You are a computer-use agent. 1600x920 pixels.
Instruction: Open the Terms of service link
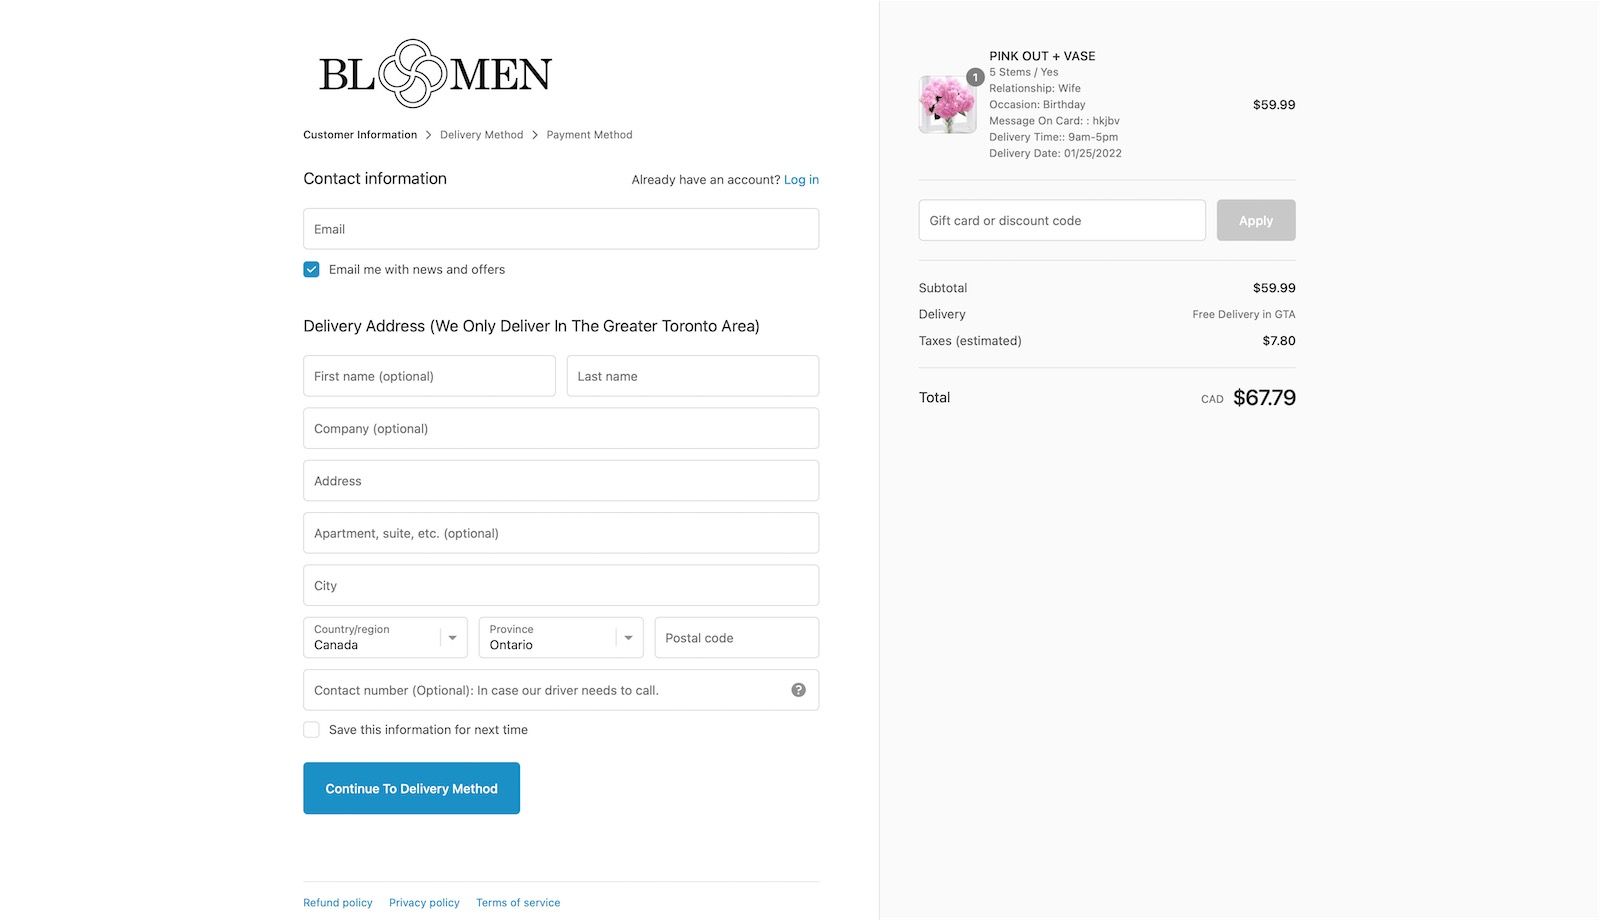(518, 903)
